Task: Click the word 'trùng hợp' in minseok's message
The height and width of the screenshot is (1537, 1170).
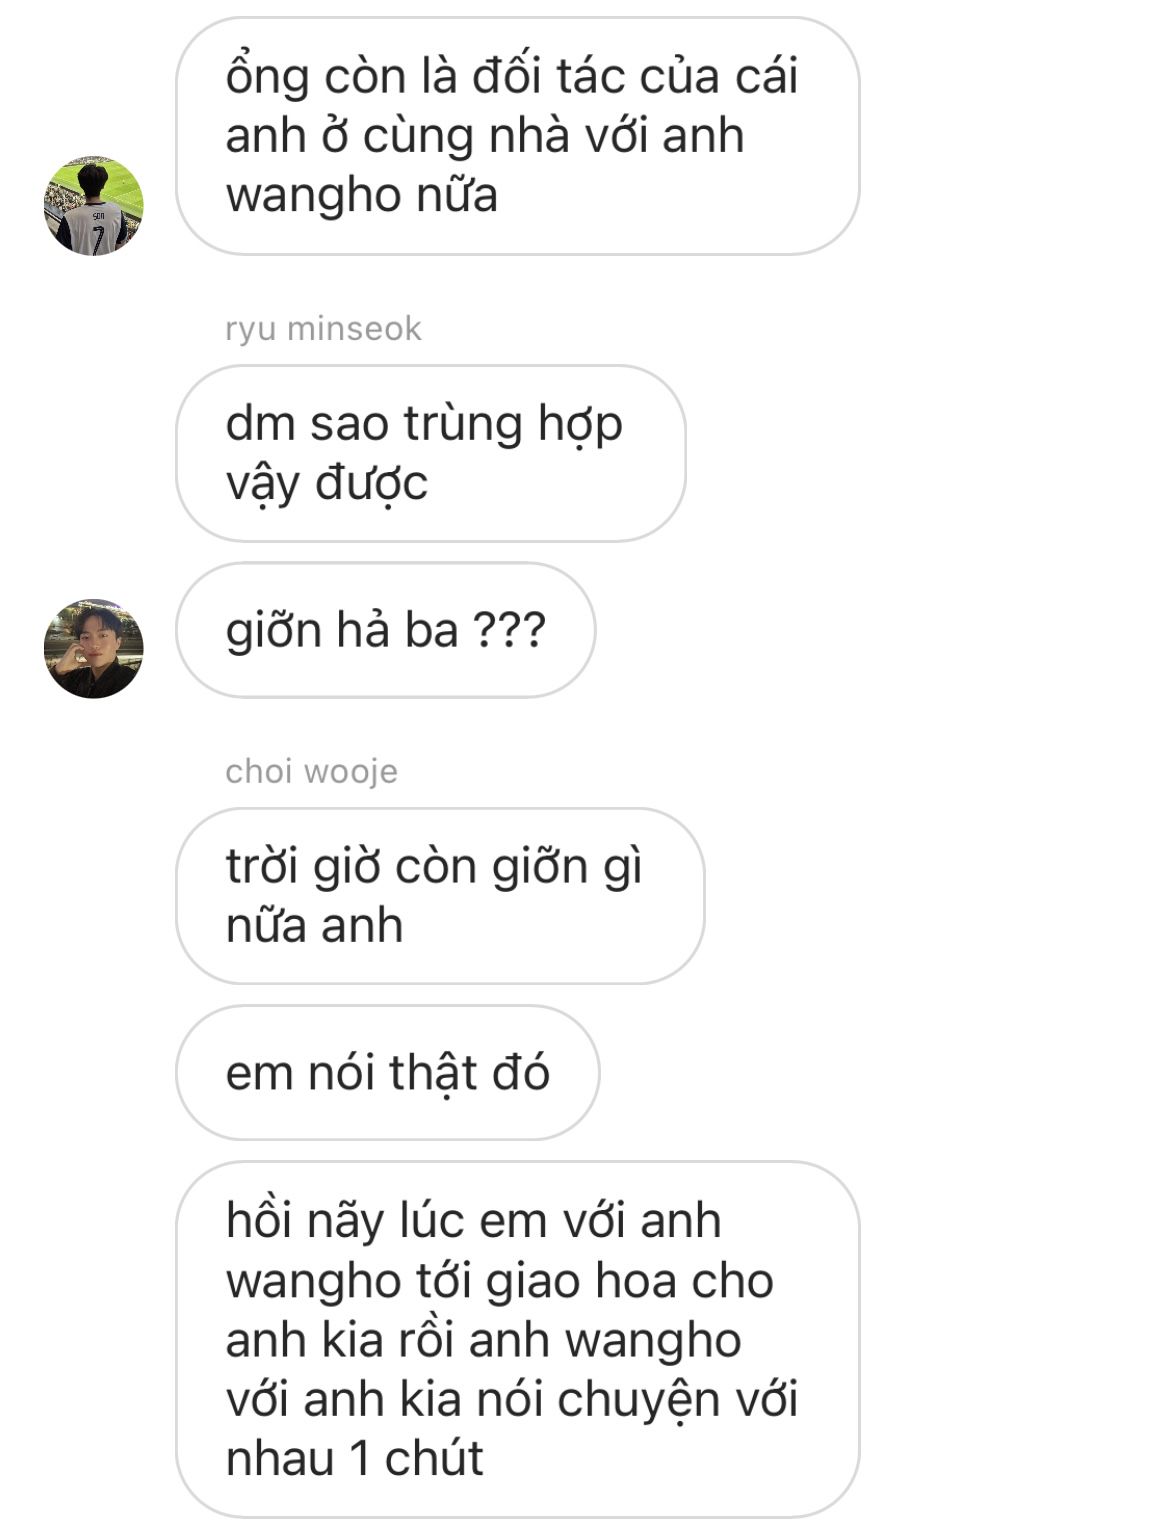Action: [513, 424]
